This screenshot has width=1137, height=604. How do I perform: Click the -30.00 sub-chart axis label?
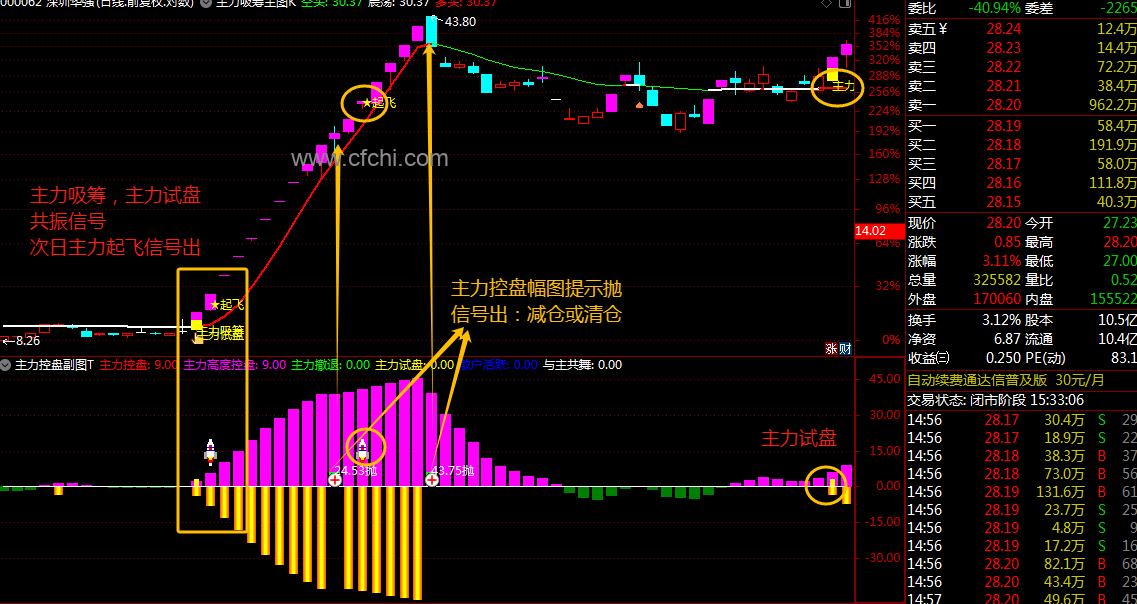point(882,558)
